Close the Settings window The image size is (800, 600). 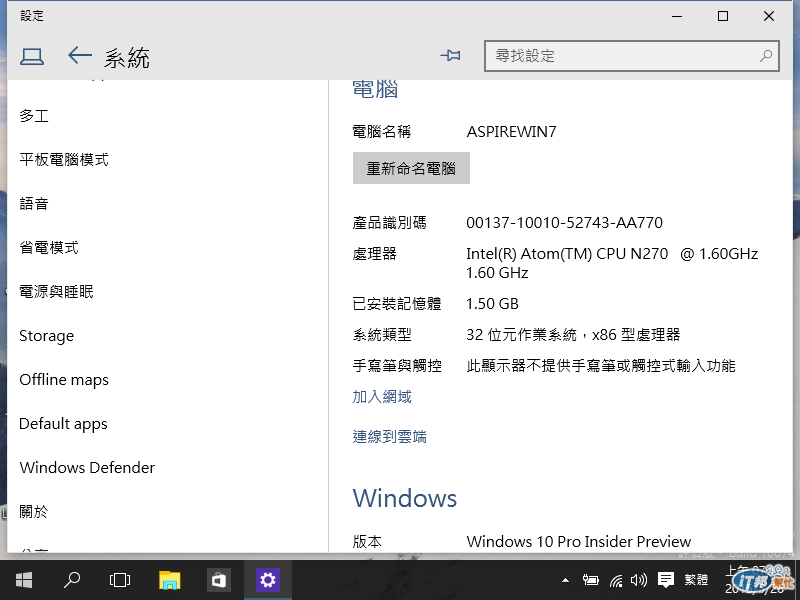pos(769,16)
